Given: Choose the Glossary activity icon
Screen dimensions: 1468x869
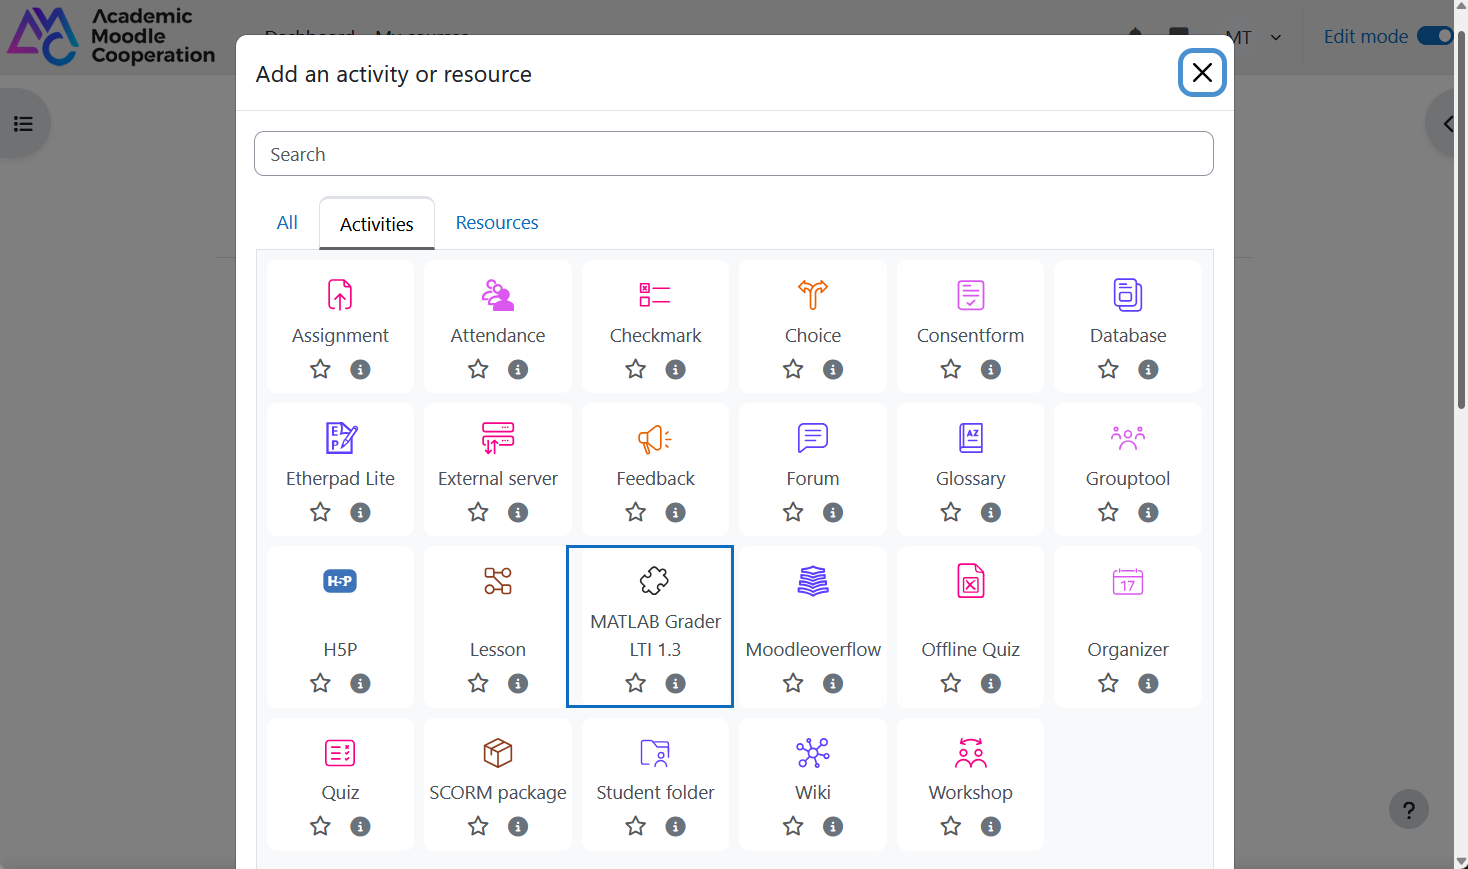Looking at the screenshot, I should pyautogui.click(x=970, y=438).
